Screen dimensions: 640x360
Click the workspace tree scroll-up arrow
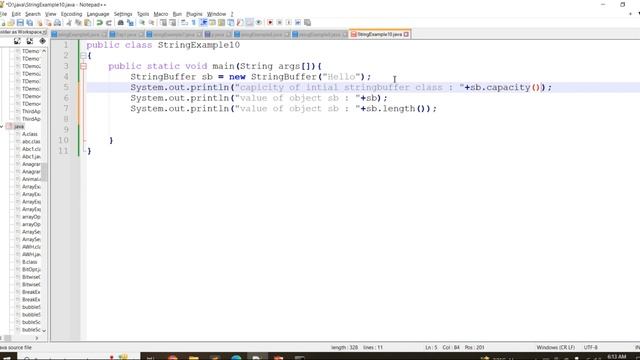click(x=44, y=51)
